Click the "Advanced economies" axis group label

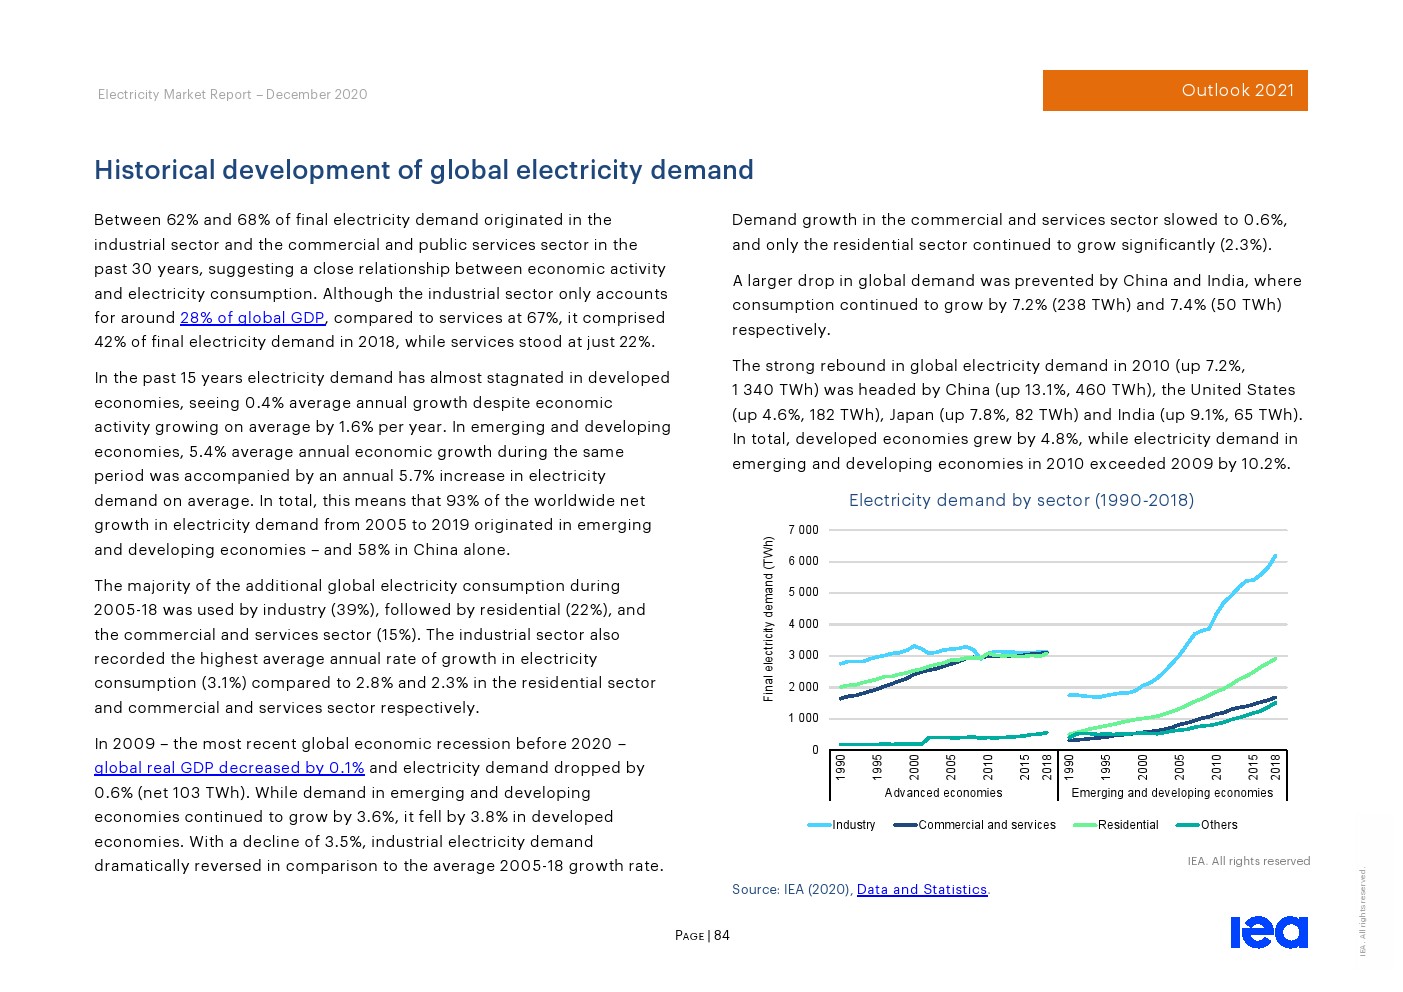tap(943, 793)
